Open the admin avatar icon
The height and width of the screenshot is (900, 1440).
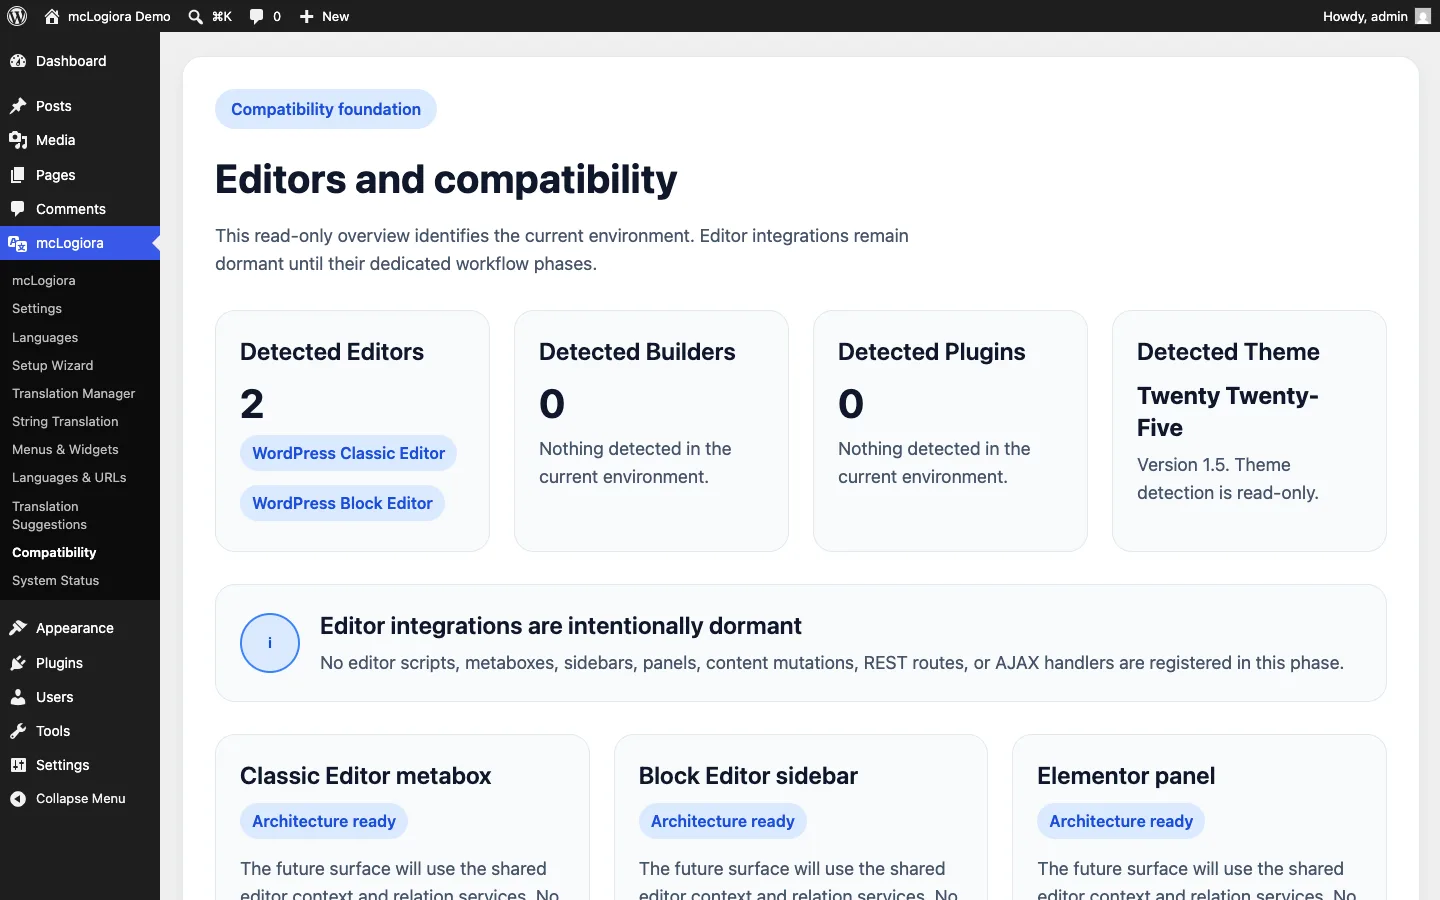coord(1423,16)
